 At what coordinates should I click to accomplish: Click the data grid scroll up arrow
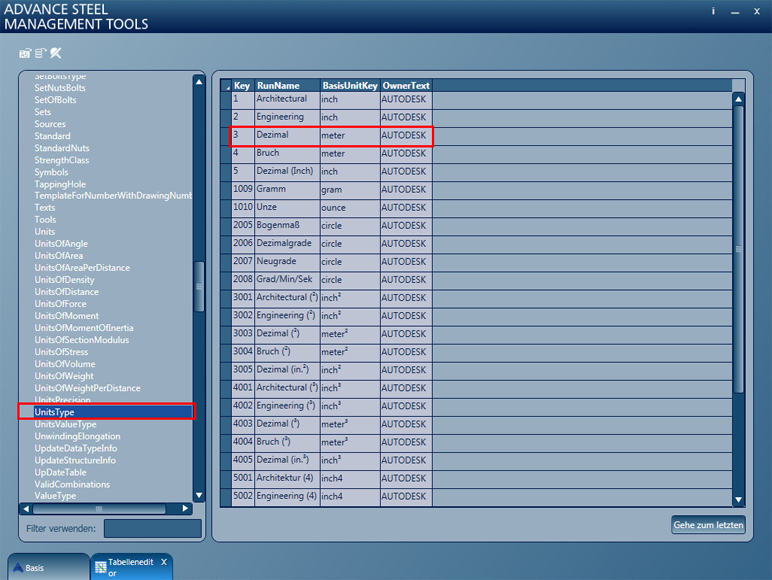pos(739,99)
